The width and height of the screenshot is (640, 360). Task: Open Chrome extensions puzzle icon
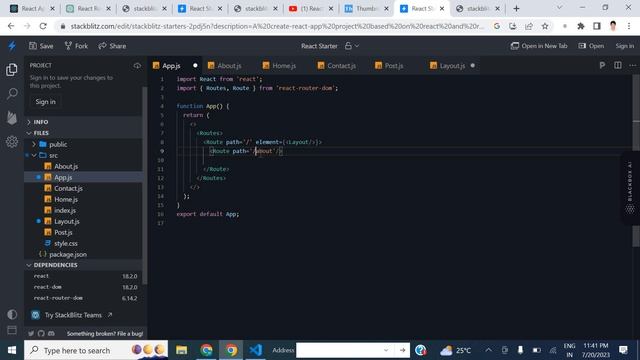point(580,26)
